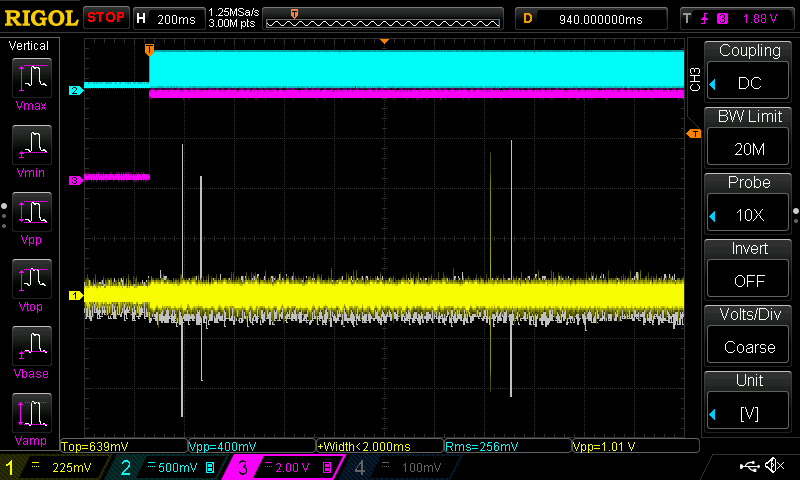The width and height of the screenshot is (800, 480).
Task: Pick the Vtop measurement icon
Action: (x=32, y=279)
